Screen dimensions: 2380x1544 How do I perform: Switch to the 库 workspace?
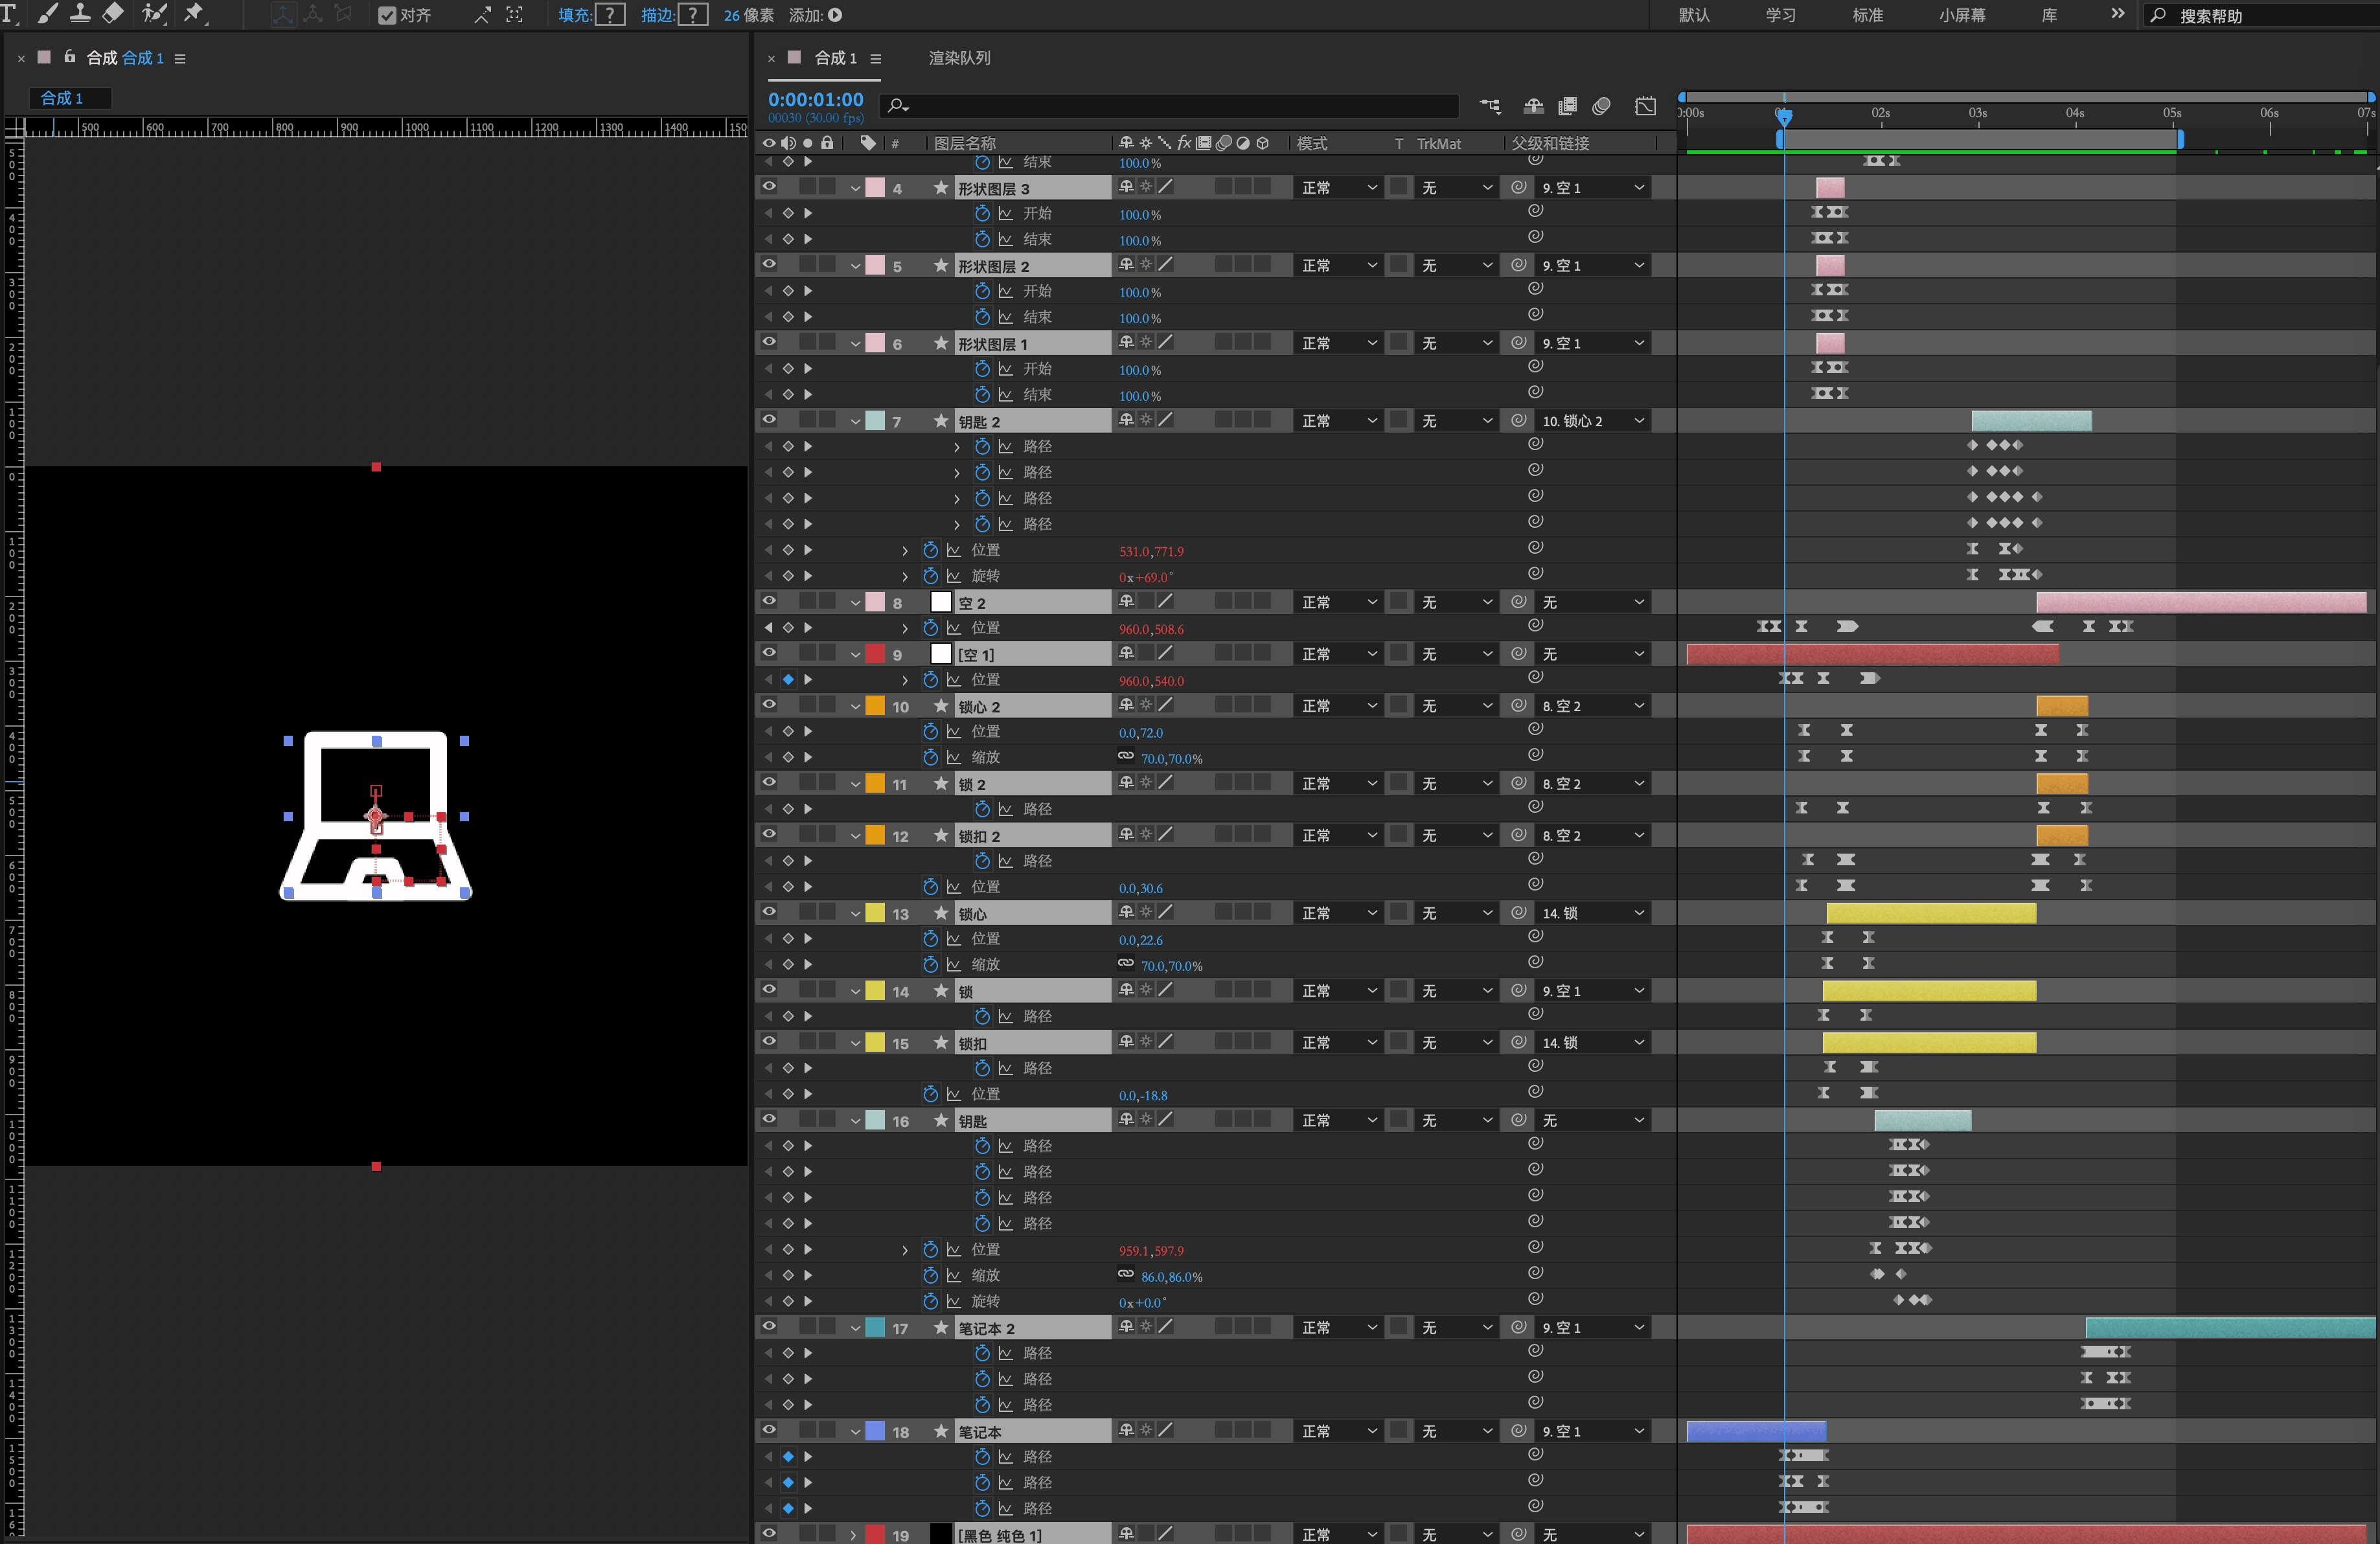tap(2049, 15)
